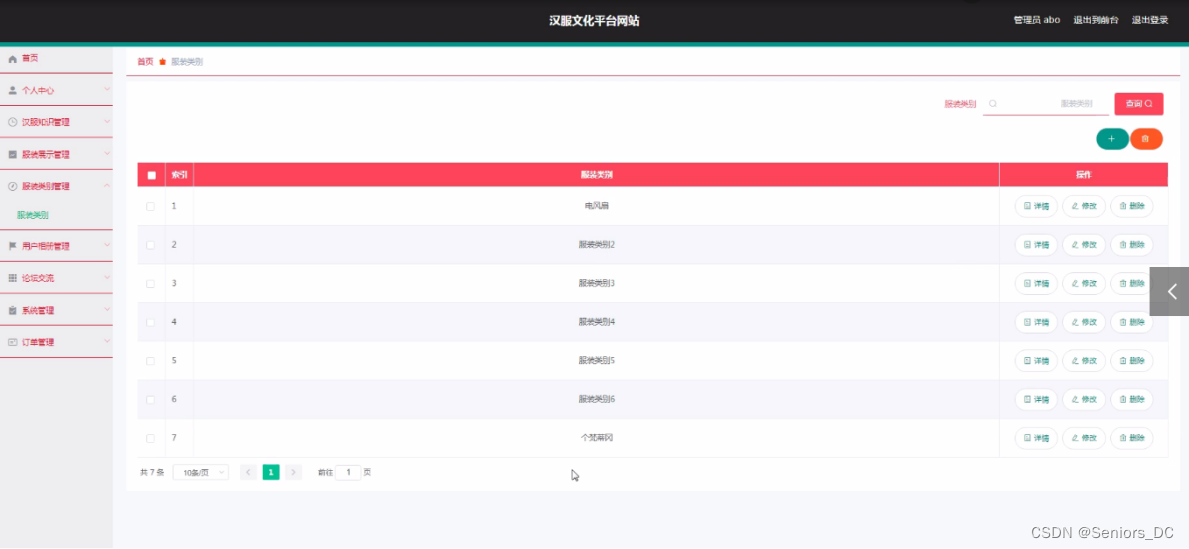Toggle the select-all checkbox in table header
The image size is (1189, 549).
(x=151, y=175)
